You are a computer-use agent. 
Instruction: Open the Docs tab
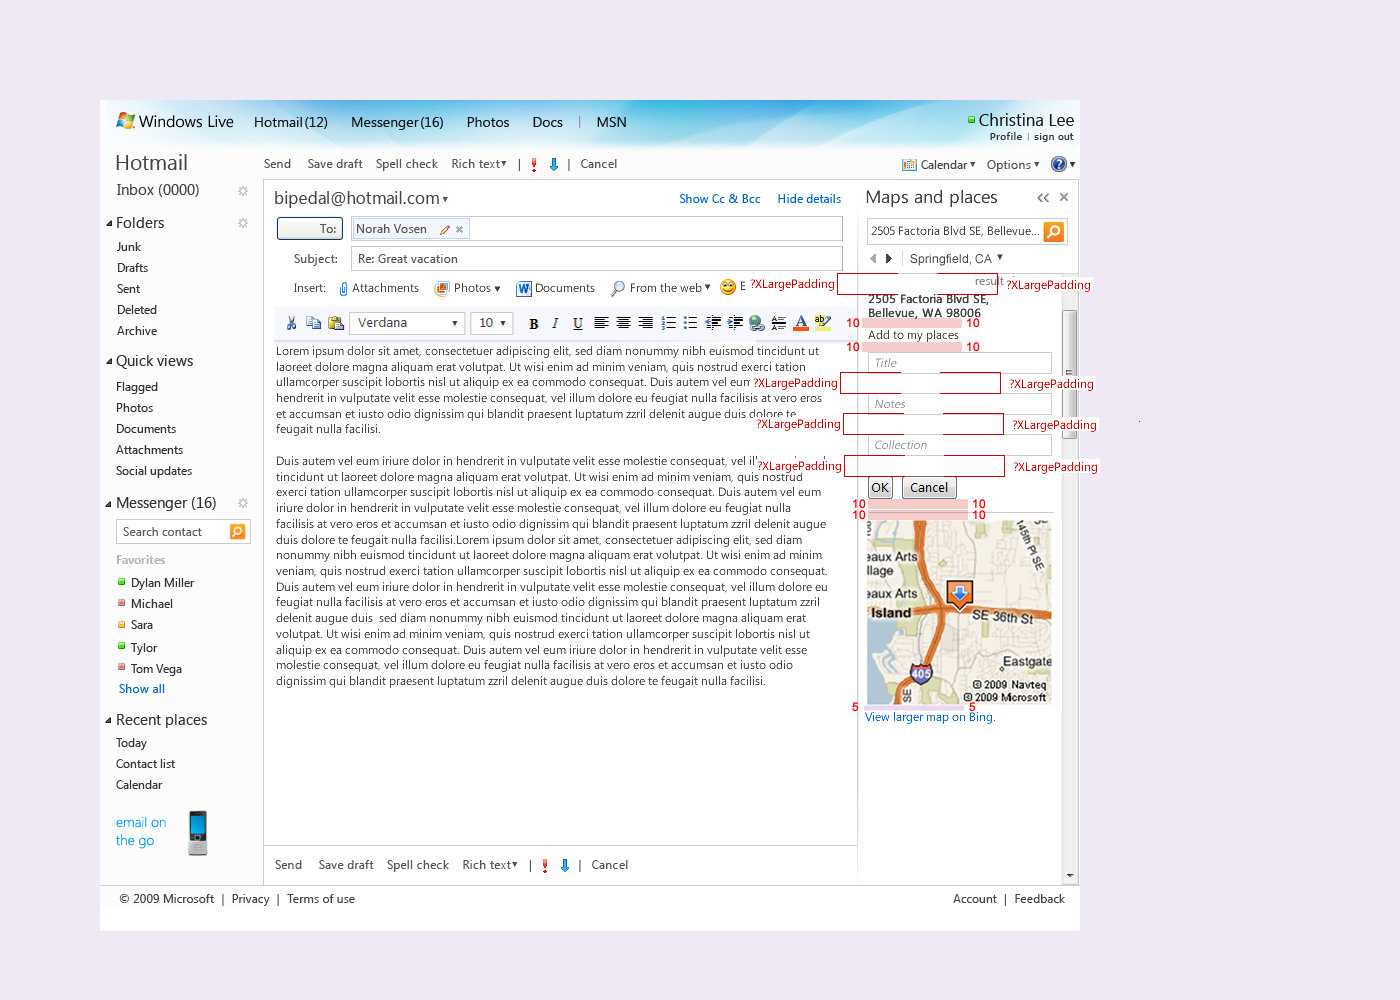coord(547,122)
